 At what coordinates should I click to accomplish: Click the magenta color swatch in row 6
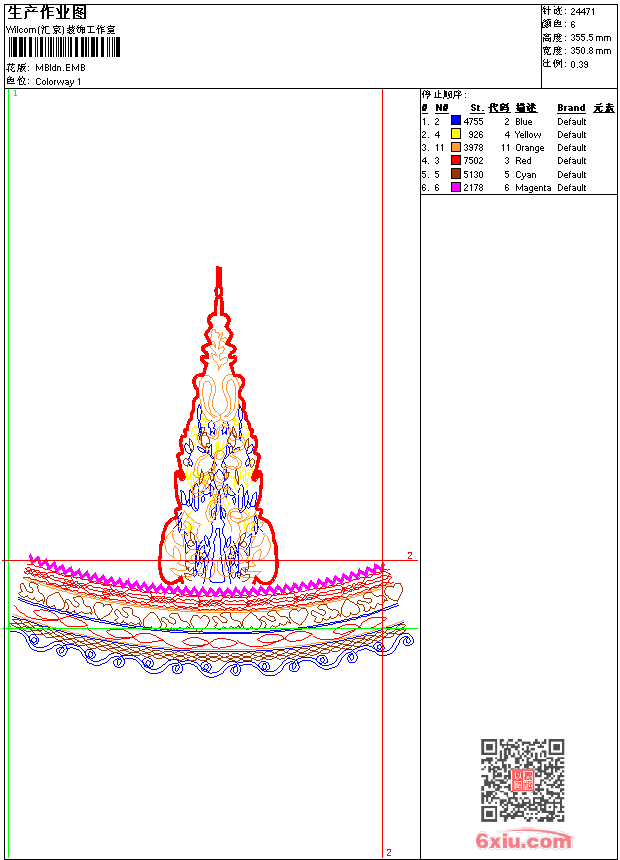pyautogui.click(x=456, y=187)
